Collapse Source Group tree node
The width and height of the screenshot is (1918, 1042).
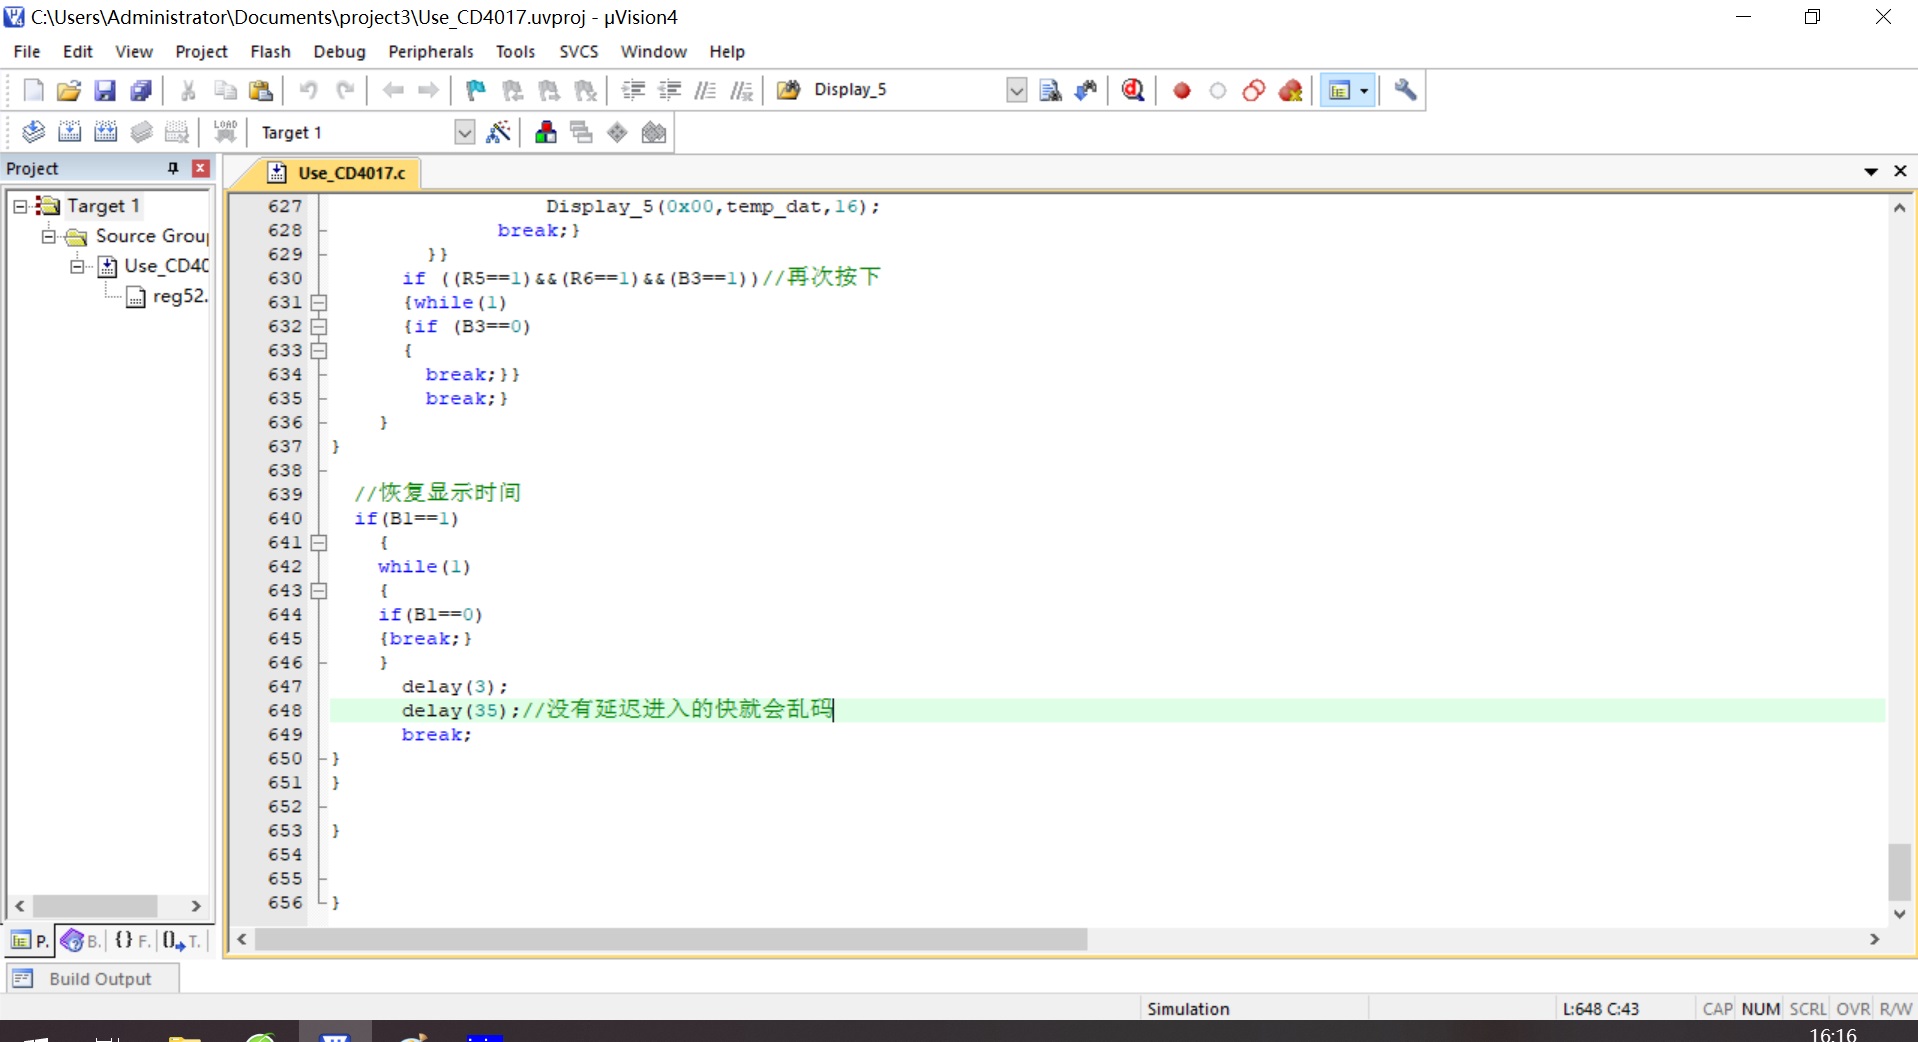pos(48,236)
